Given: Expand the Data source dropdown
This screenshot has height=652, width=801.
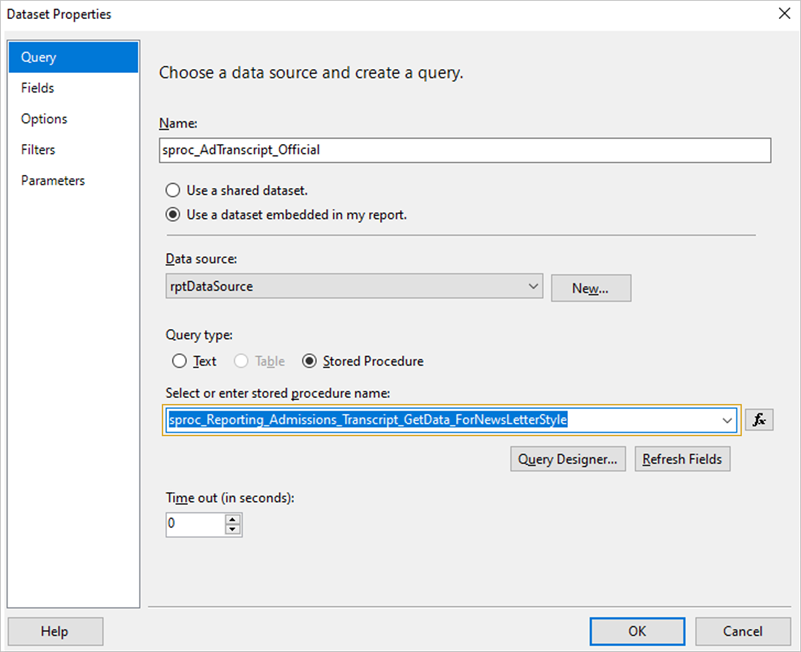Looking at the screenshot, I should pyautogui.click(x=531, y=287).
